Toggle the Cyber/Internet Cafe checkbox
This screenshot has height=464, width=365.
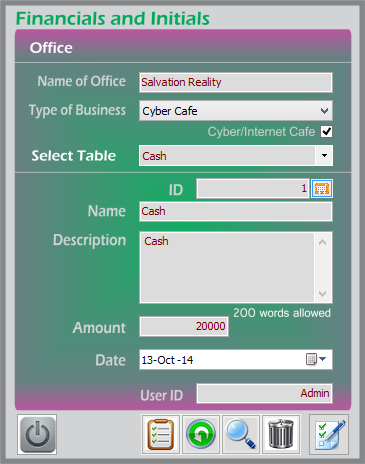point(326,131)
